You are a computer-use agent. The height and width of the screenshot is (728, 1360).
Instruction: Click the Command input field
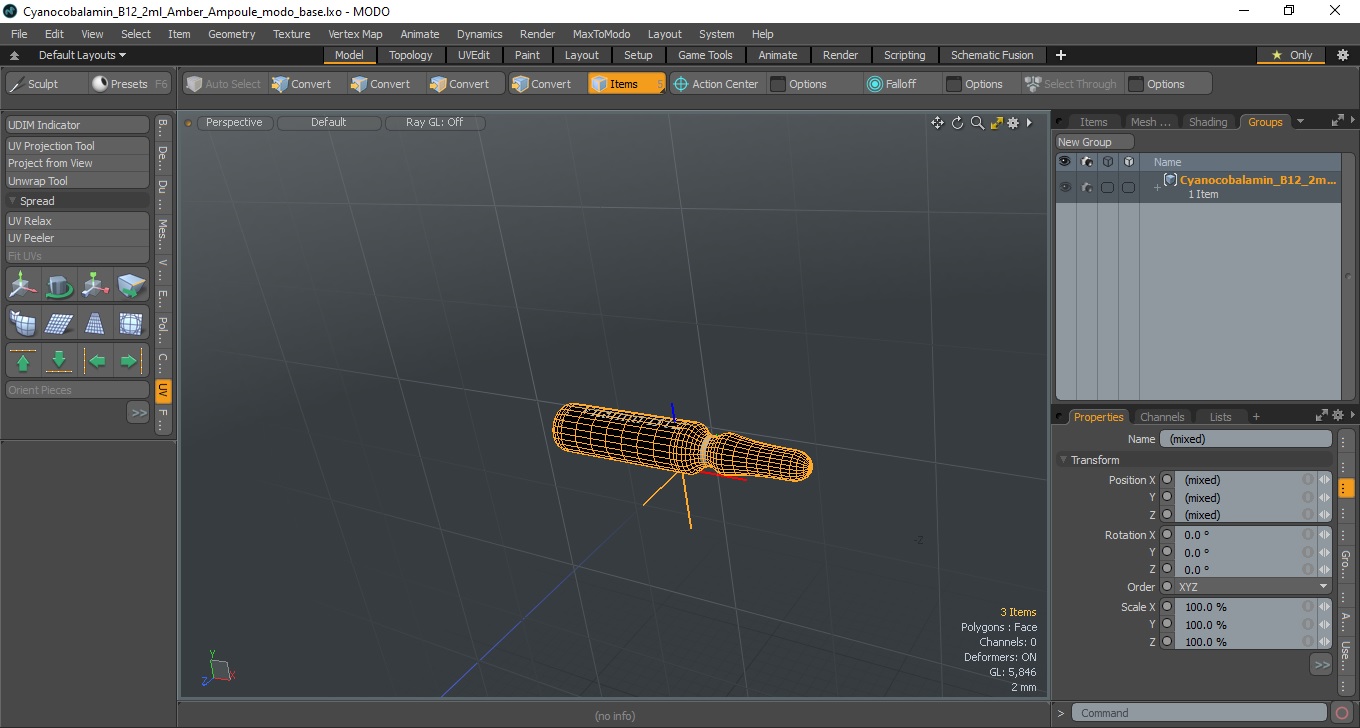1201,713
